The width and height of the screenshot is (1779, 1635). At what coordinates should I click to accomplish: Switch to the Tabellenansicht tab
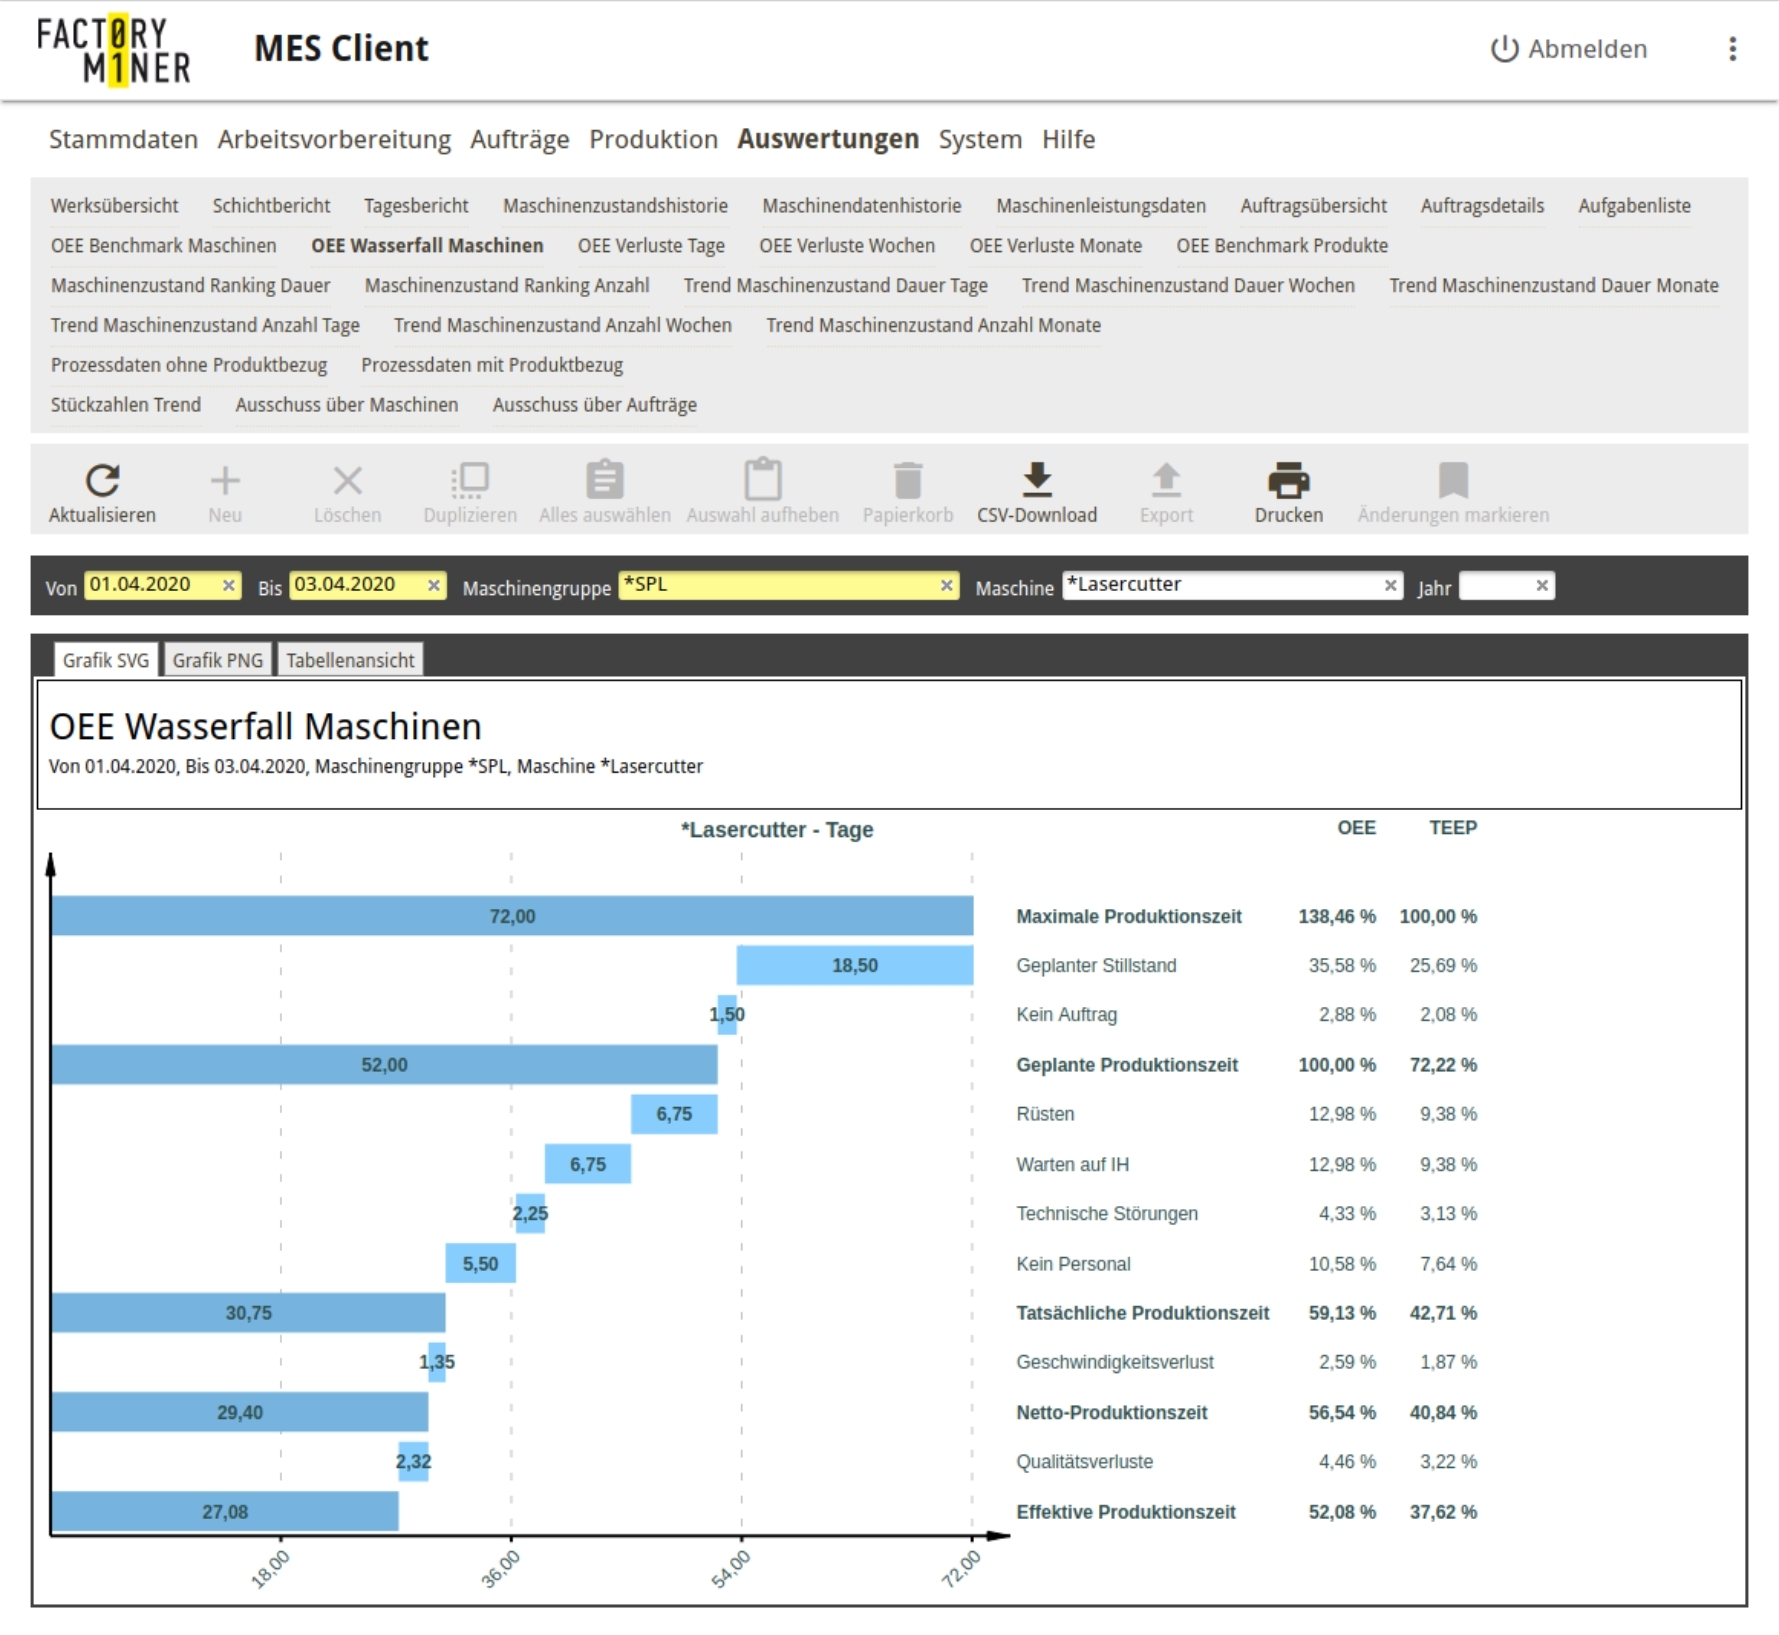click(350, 660)
